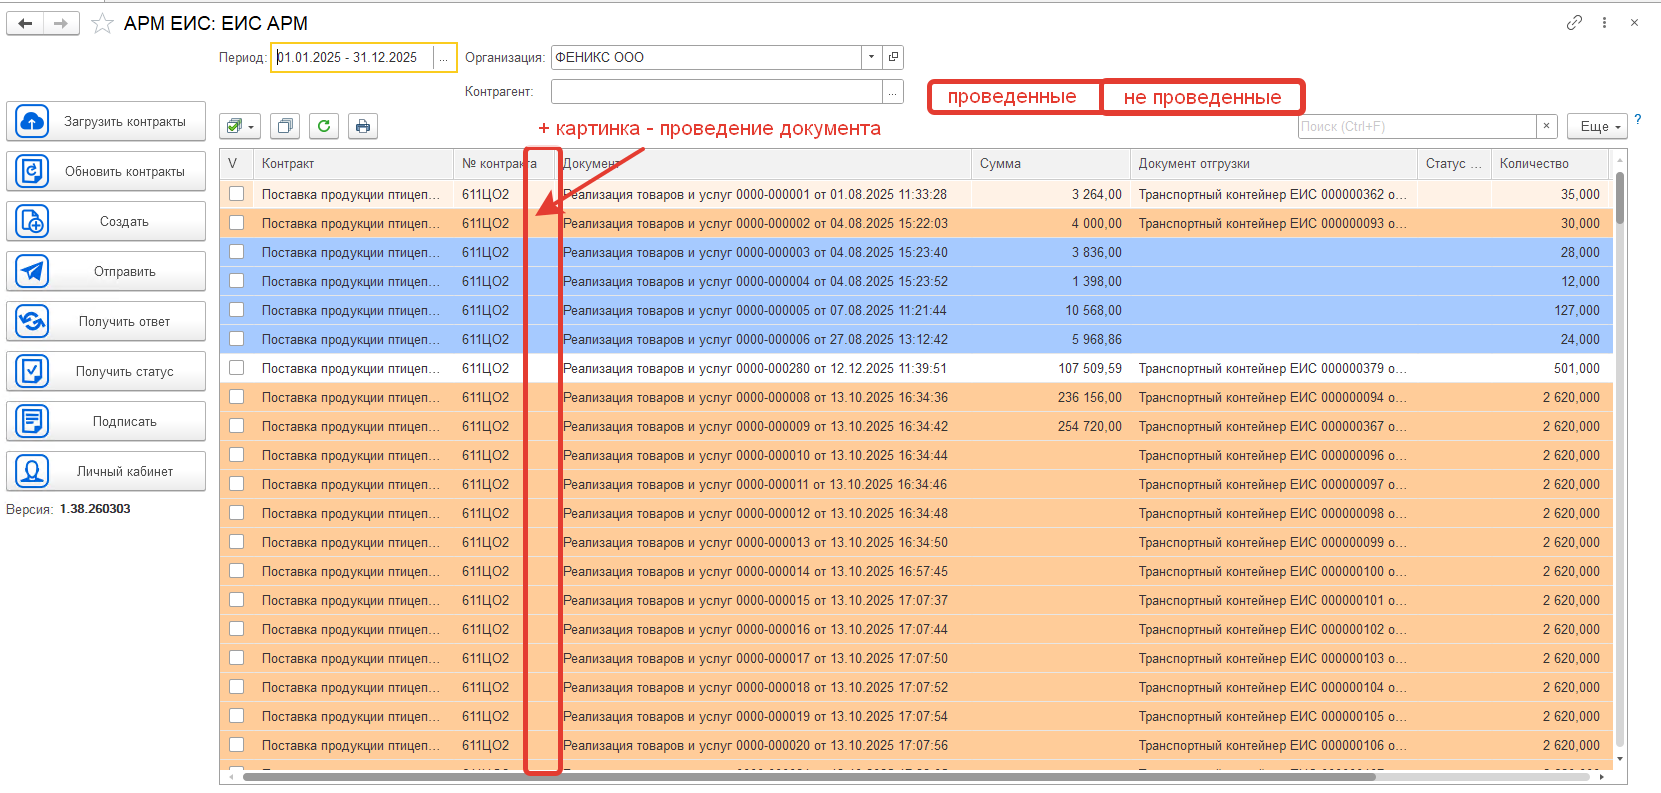This screenshot has width=1661, height=793.
Task: Focus the Поиск (Ctrl+F) search field
Action: [x=1415, y=126]
